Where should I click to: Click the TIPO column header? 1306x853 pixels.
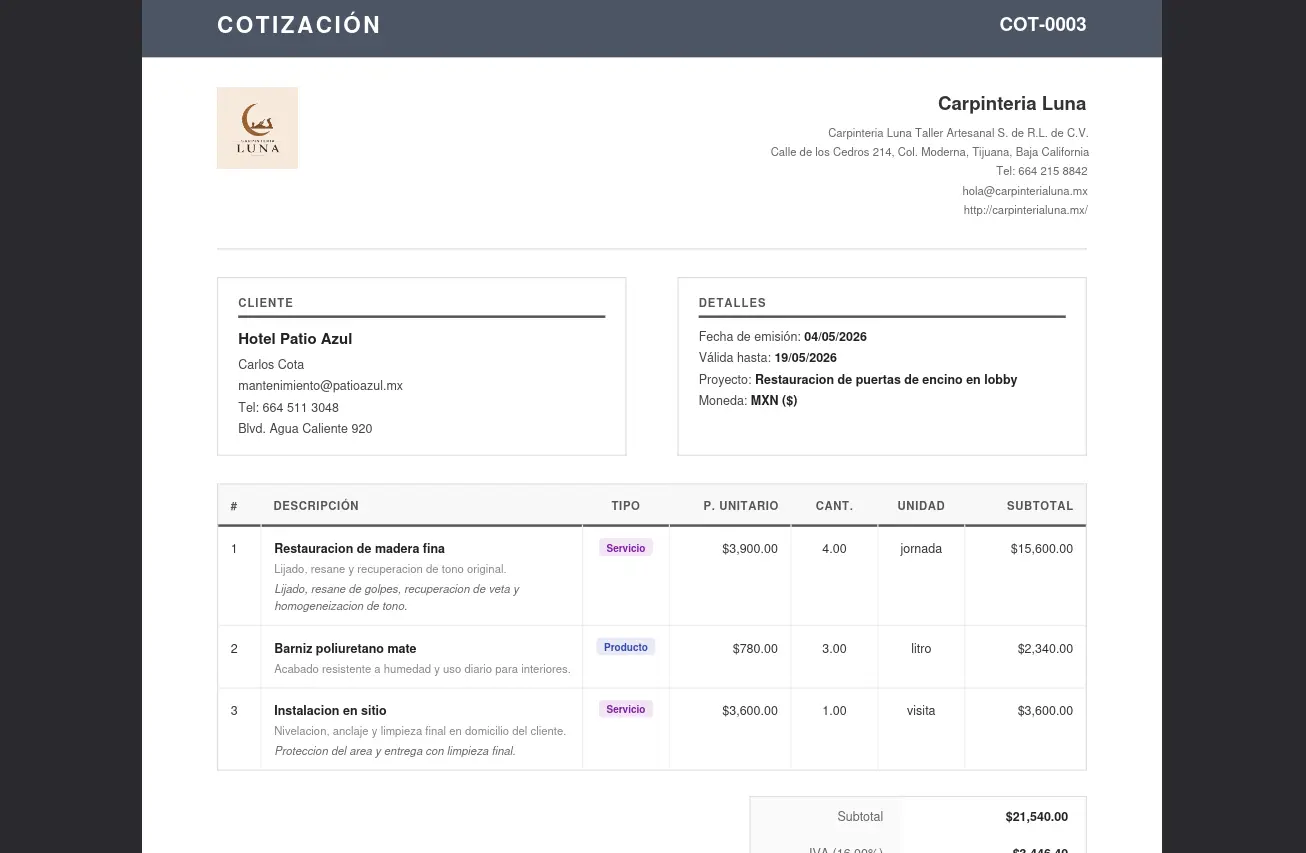(626, 506)
